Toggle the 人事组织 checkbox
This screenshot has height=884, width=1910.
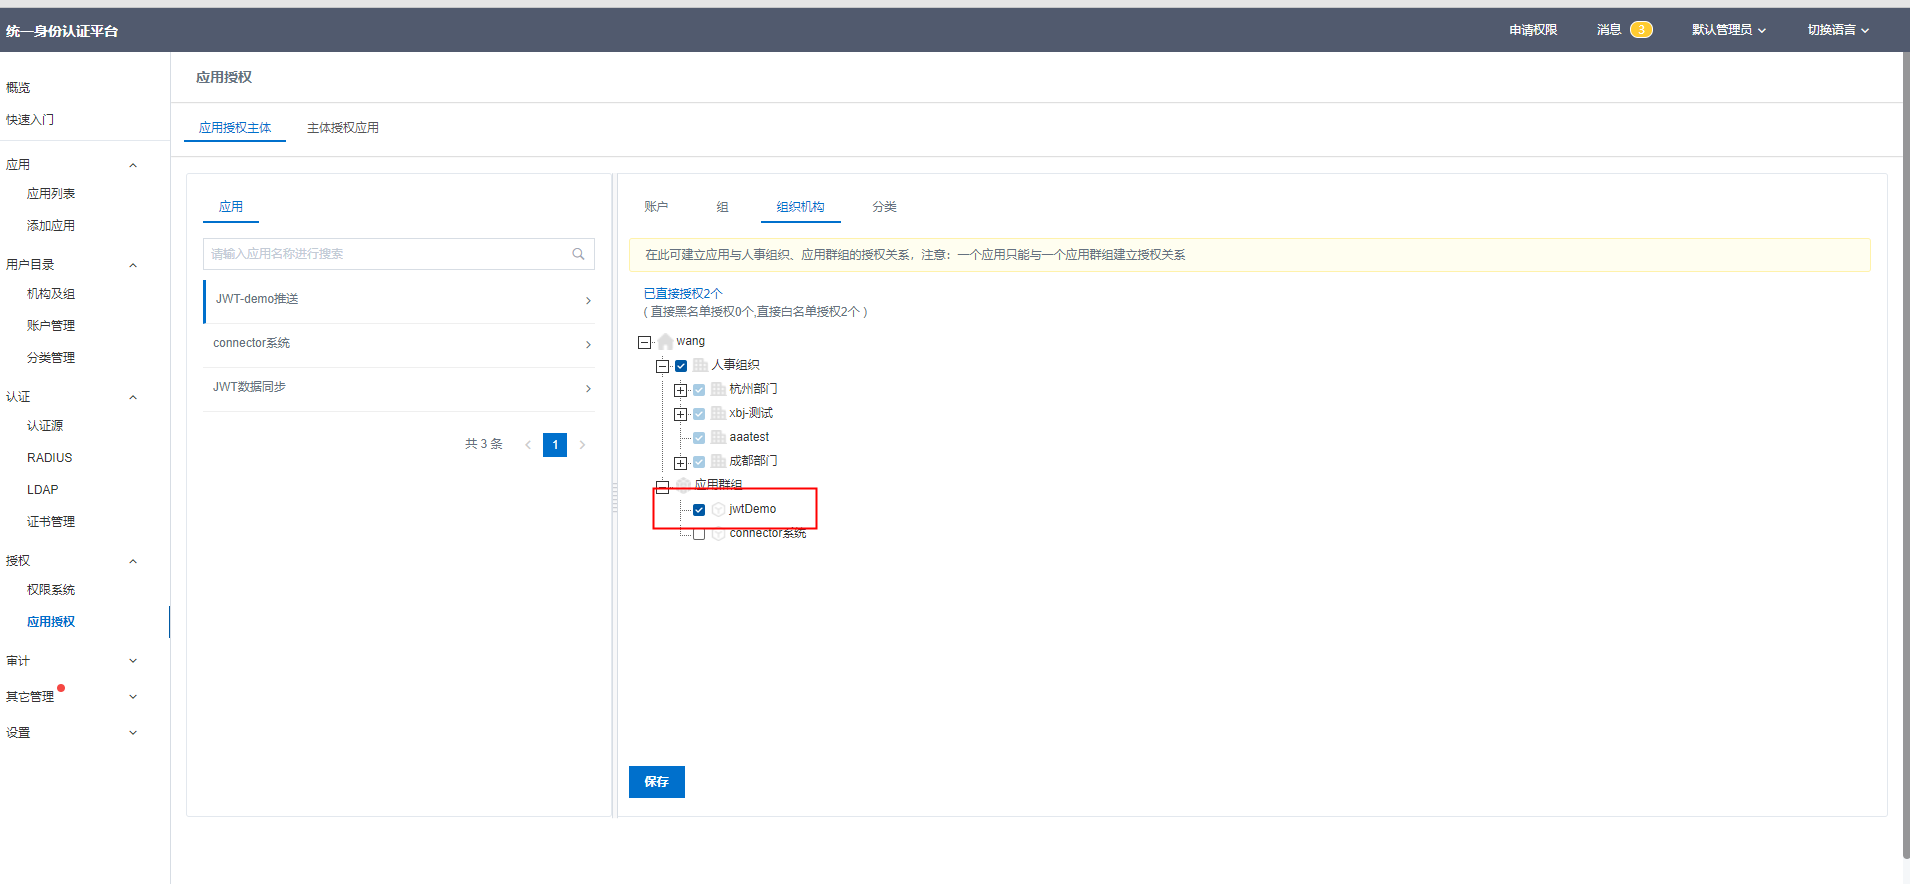click(681, 366)
